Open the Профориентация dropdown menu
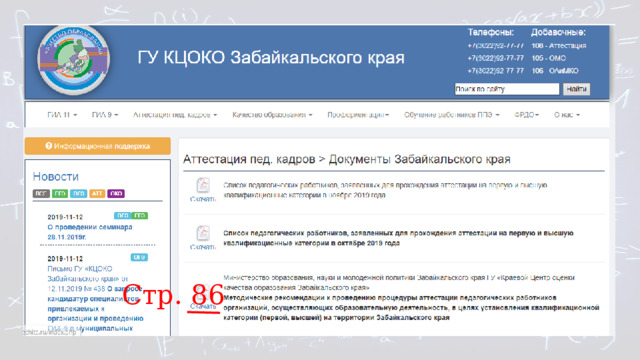The width and height of the screenshot is (640, 360). [x=358, y=115]
